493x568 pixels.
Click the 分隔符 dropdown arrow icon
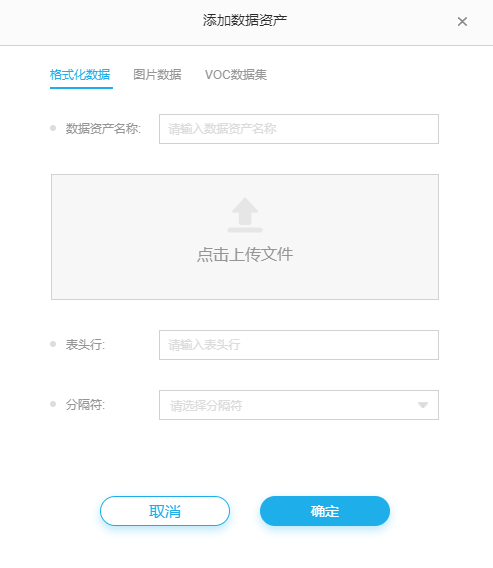tap(423, 405)
